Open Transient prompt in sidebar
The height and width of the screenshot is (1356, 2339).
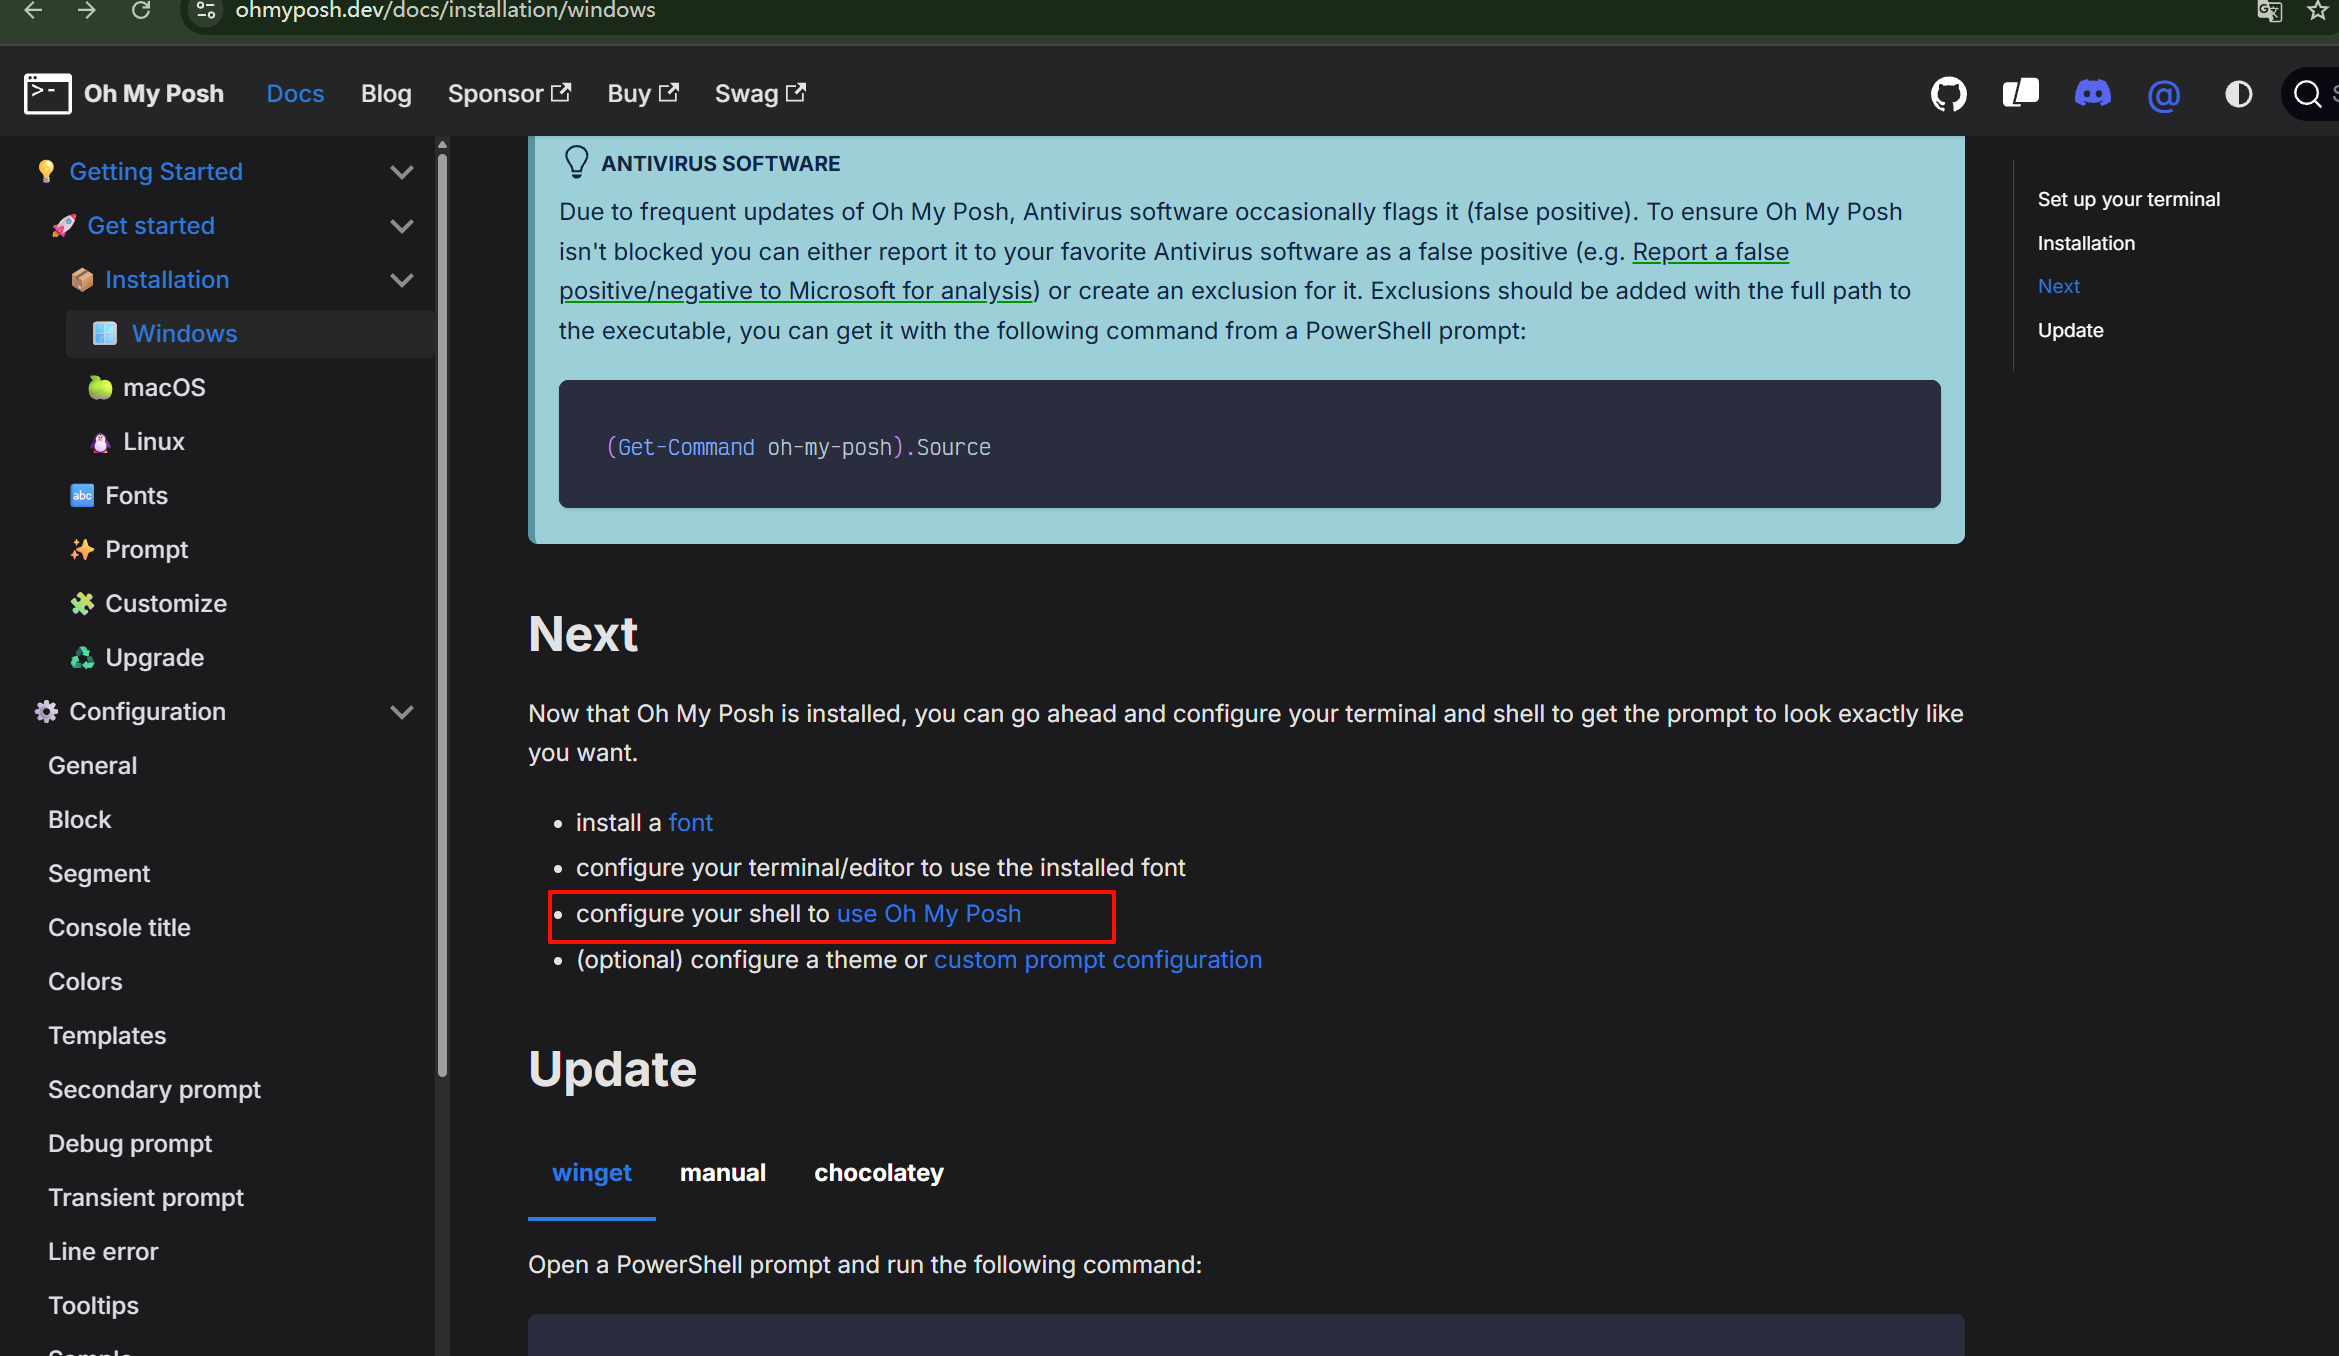click(146, 1197)
